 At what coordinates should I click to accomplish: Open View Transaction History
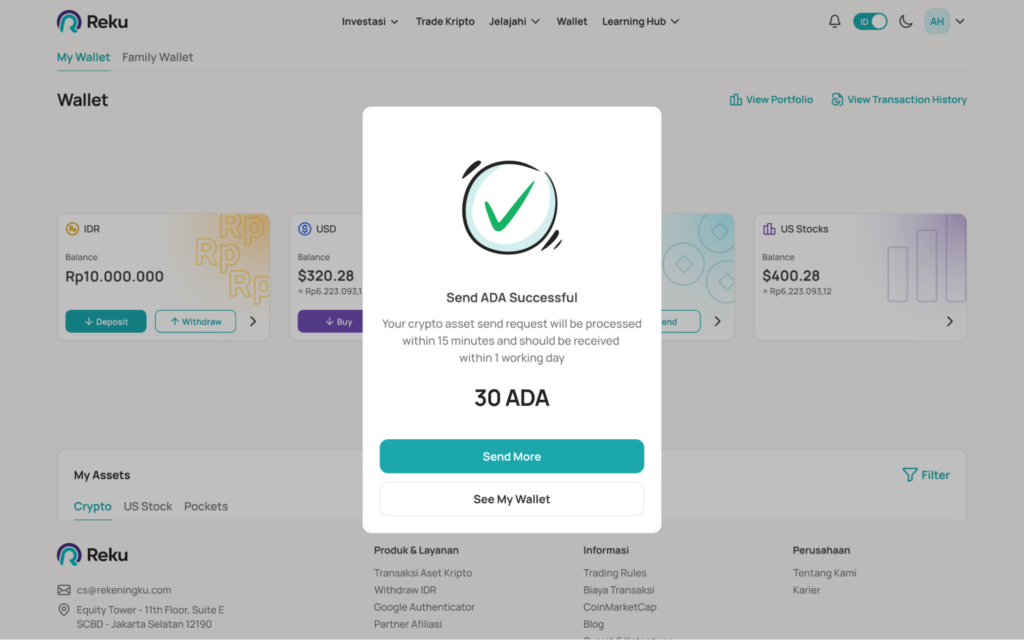click(x=899, y=100)
